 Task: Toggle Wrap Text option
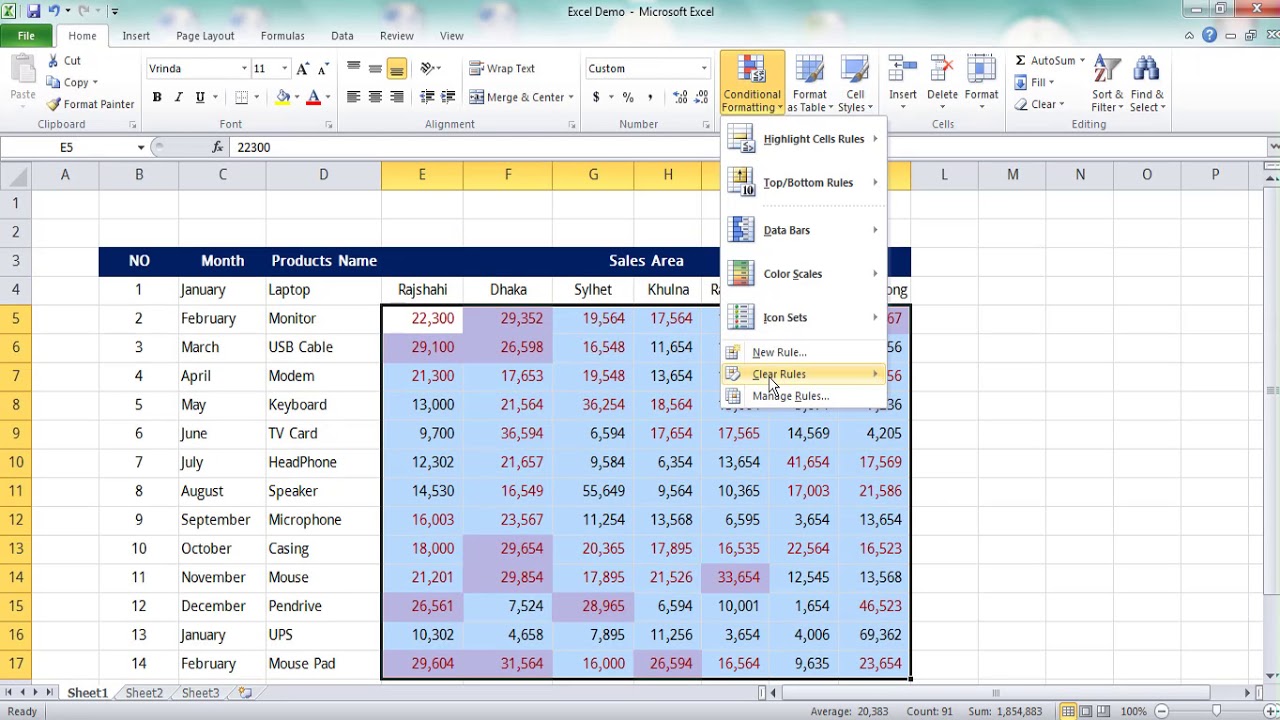502,68
